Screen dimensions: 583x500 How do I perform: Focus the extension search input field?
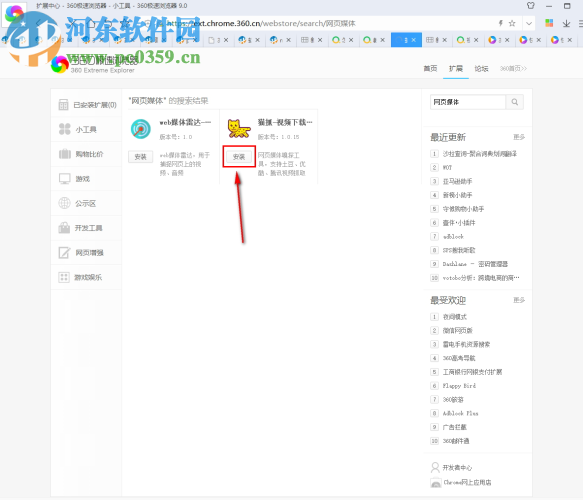[x=468, y=102]
